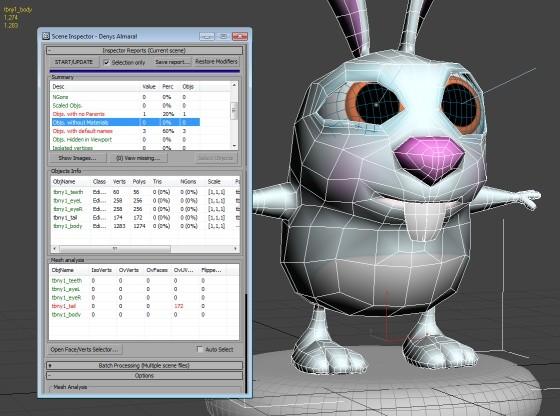The width and height of the screenshot is (560, 416).
Task: Select Objs. without Materials row
Action: [125, 122]
